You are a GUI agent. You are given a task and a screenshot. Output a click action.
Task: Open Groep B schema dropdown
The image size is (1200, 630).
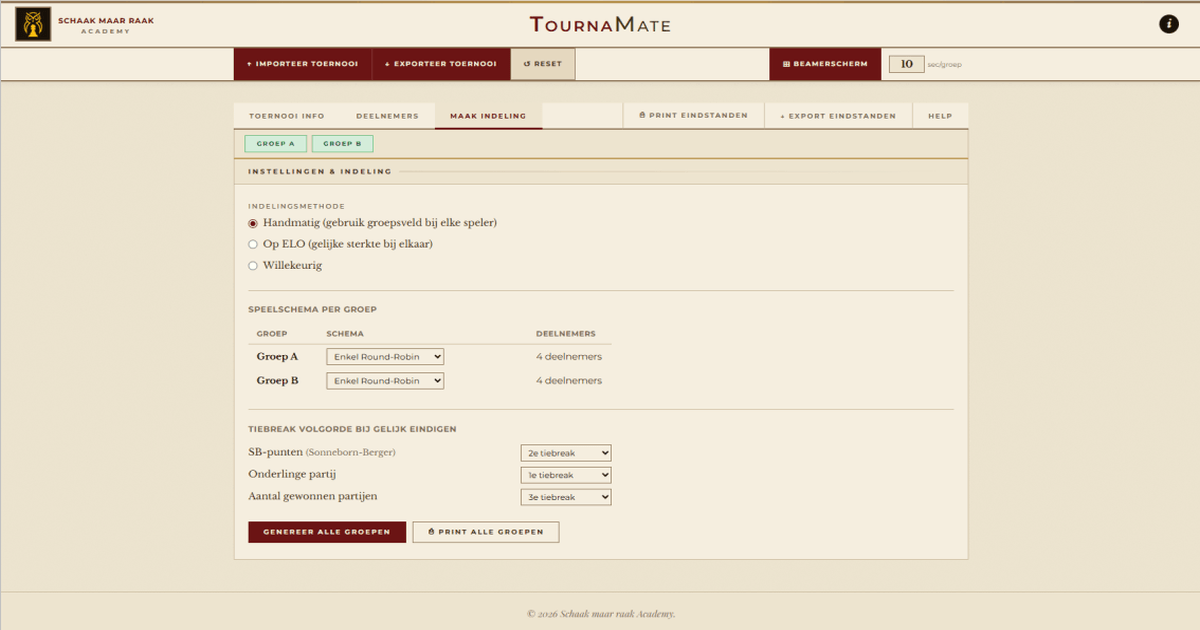tap(385, 381)
